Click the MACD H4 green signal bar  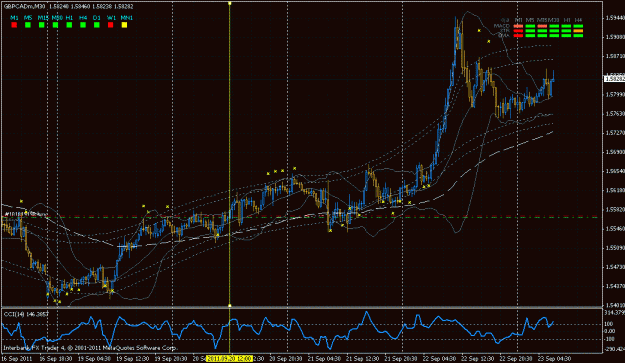578,26
